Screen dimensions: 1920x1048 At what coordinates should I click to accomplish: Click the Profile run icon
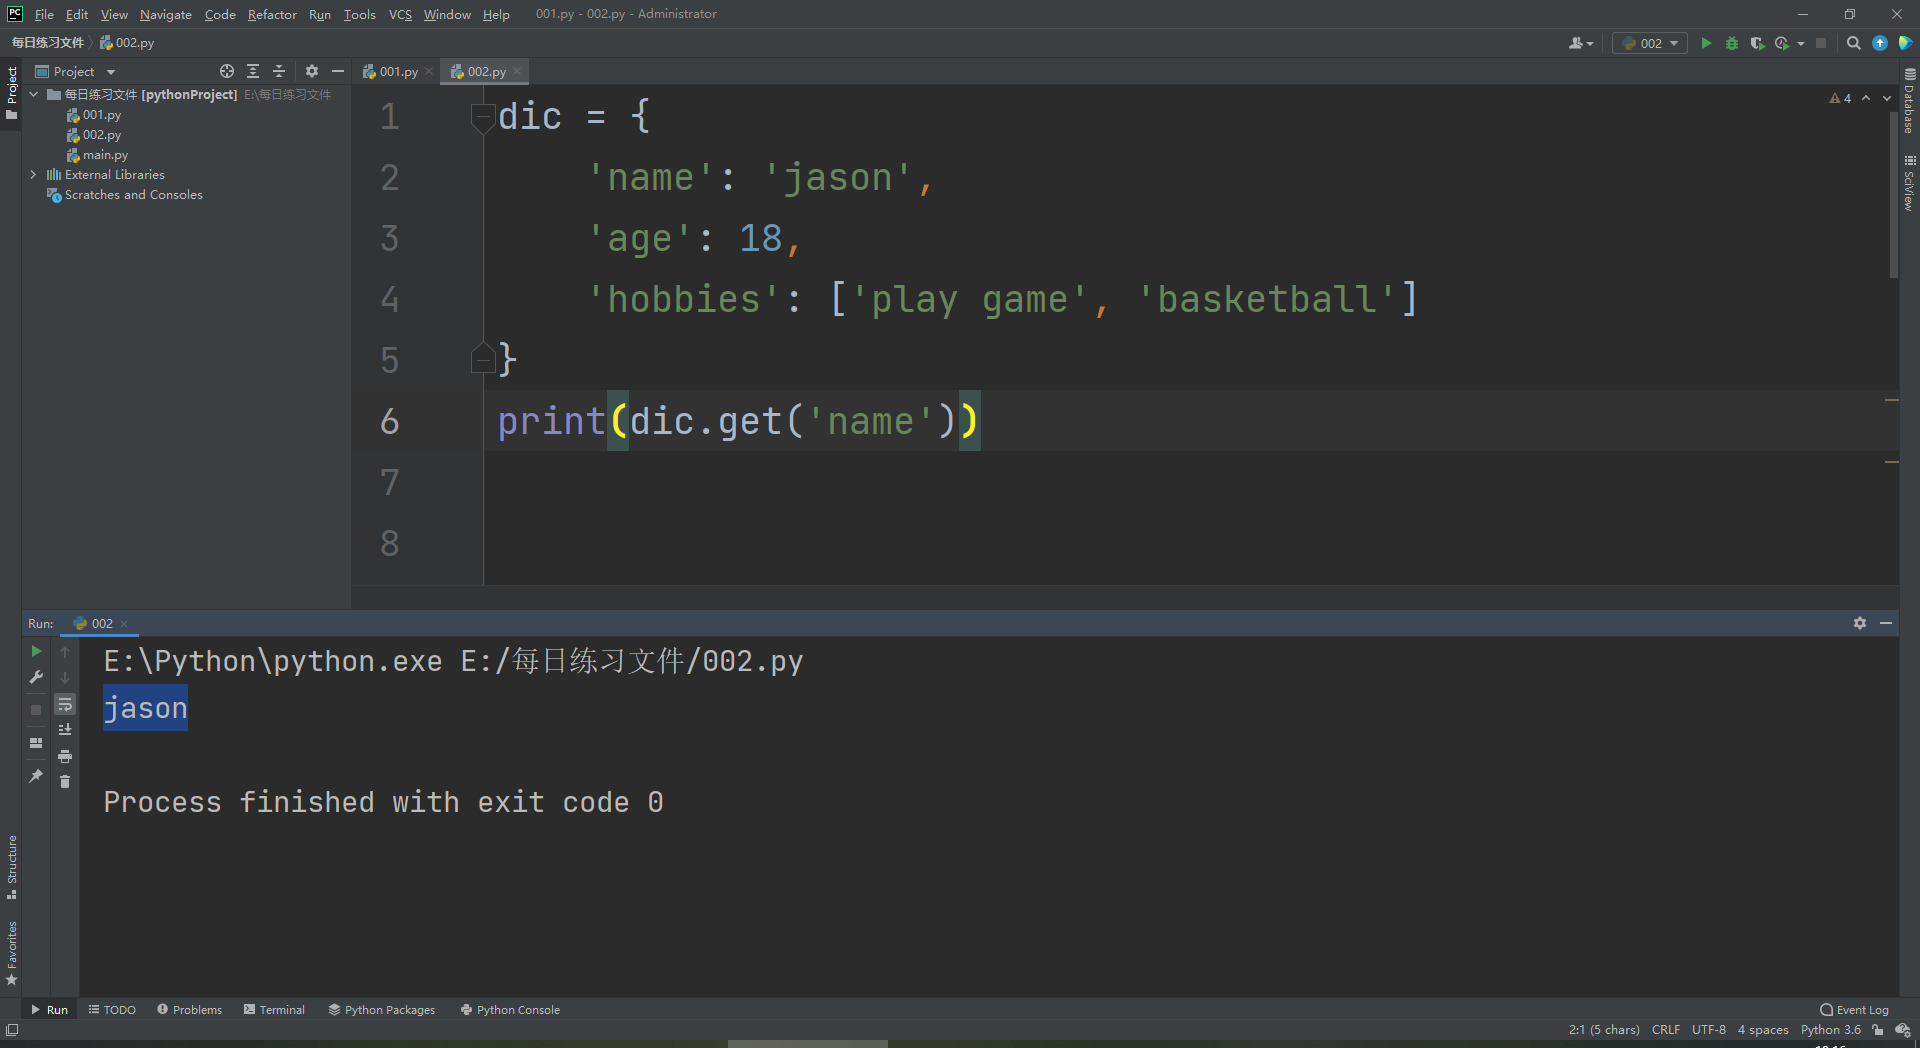[x=1781, y=43]
